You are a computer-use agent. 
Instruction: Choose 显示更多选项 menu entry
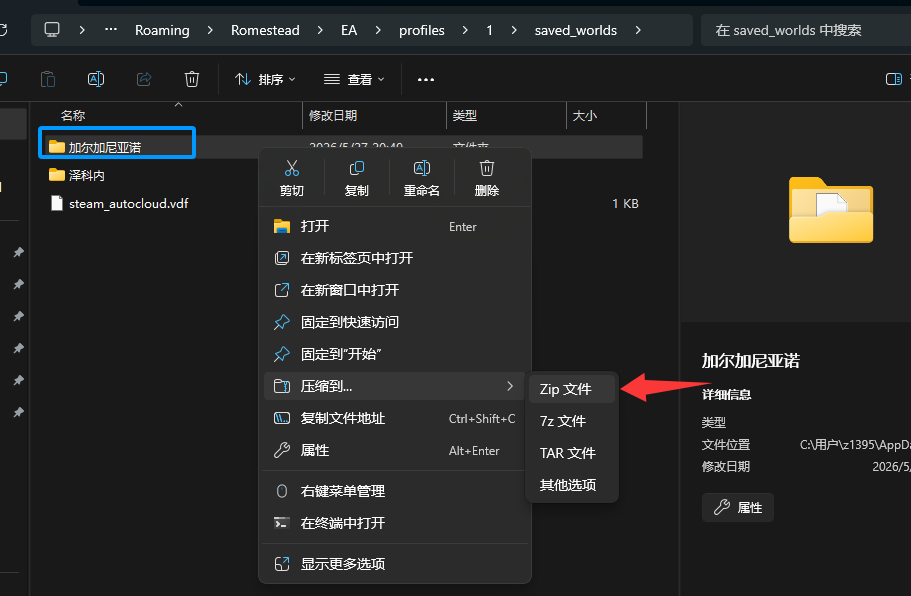[x=394, y=563]
